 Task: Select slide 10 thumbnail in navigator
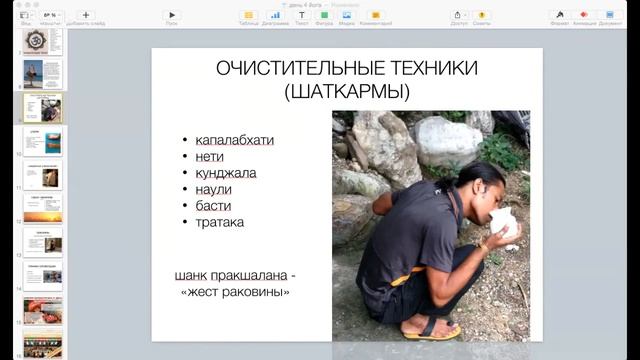click(x=43, y=142)
